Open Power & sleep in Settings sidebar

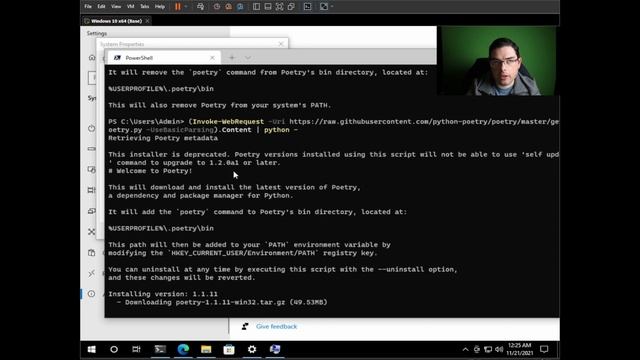click(91, 128)
